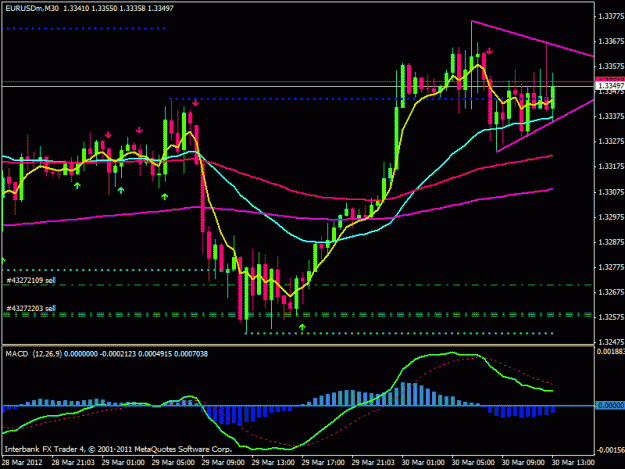Click the 30 Mar 01:00 time label
This screenshot has width=625, height=469.
(423, 463)
